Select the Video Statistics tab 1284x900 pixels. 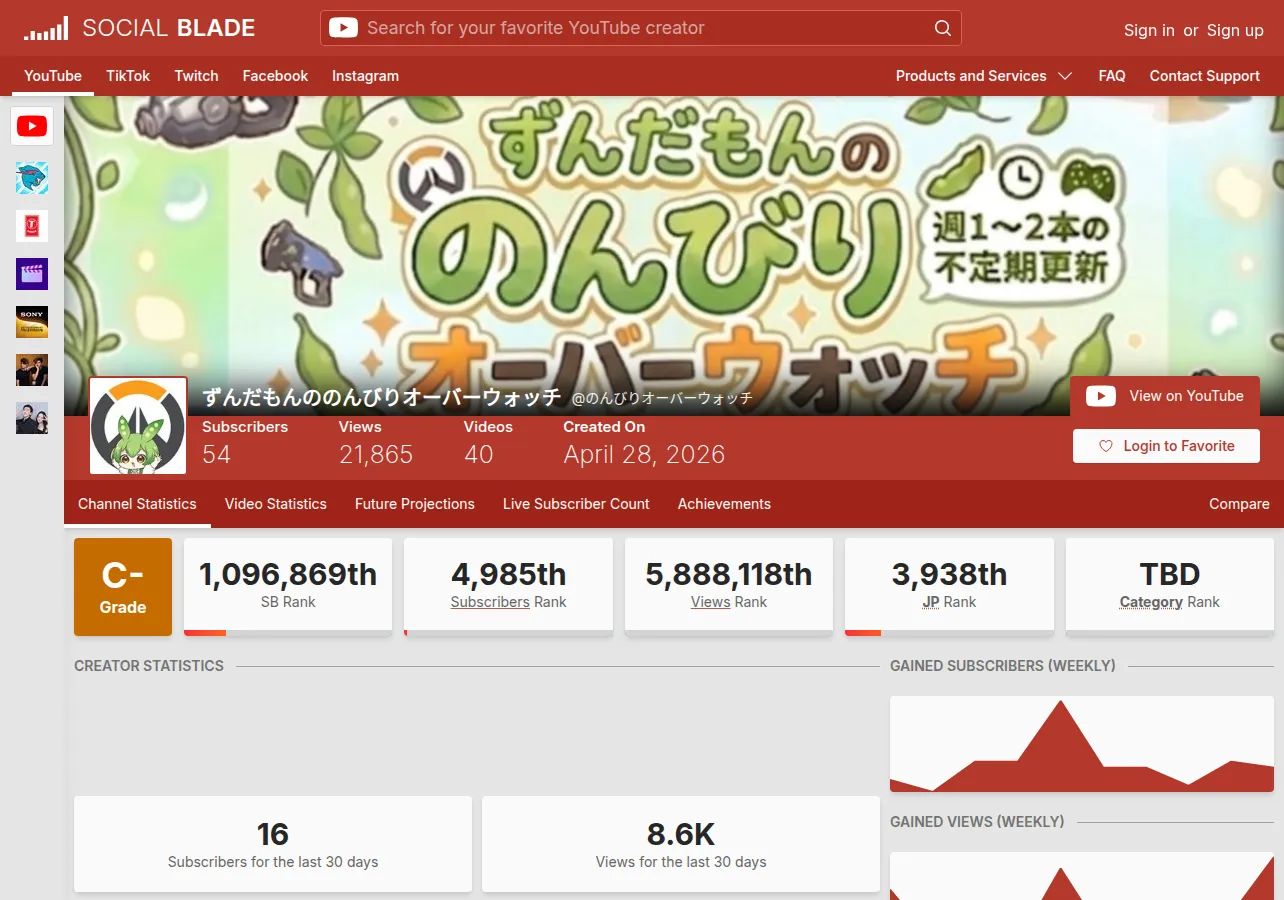coord(276,504)
